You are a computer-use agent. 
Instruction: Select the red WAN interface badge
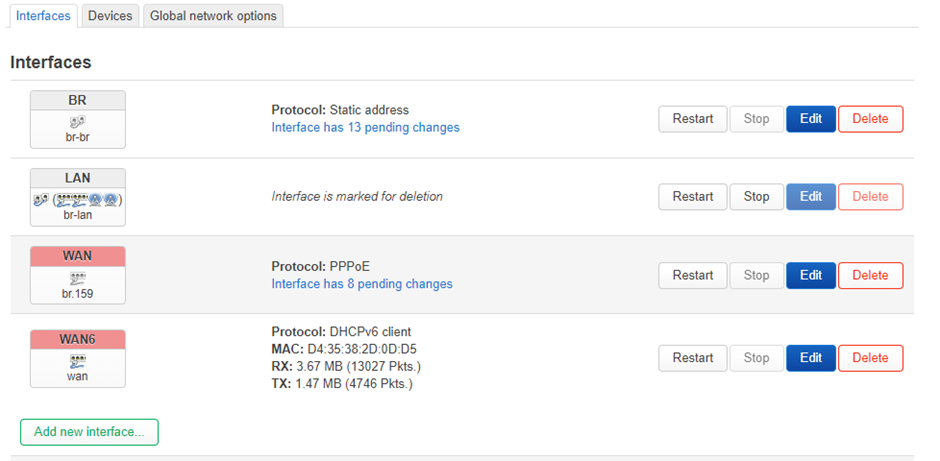click(x=78, y=256)
